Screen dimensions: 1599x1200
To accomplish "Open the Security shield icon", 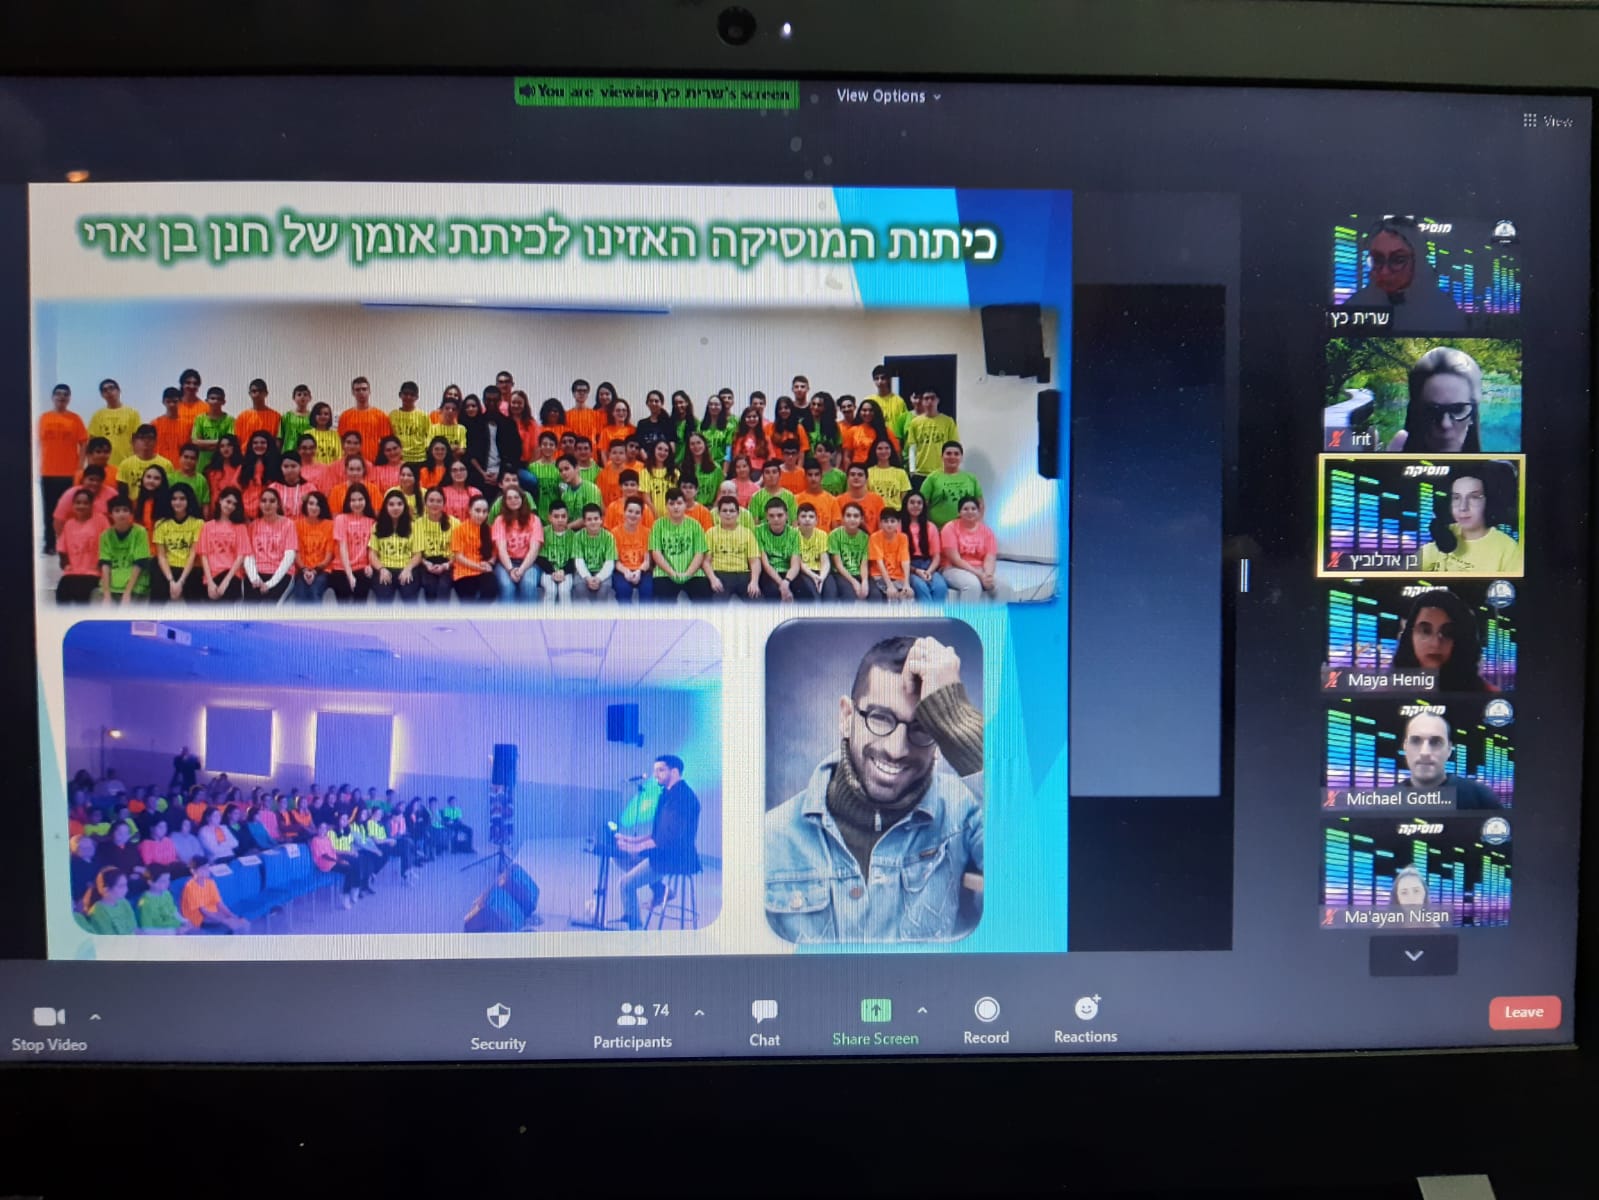I will 498,1016.
